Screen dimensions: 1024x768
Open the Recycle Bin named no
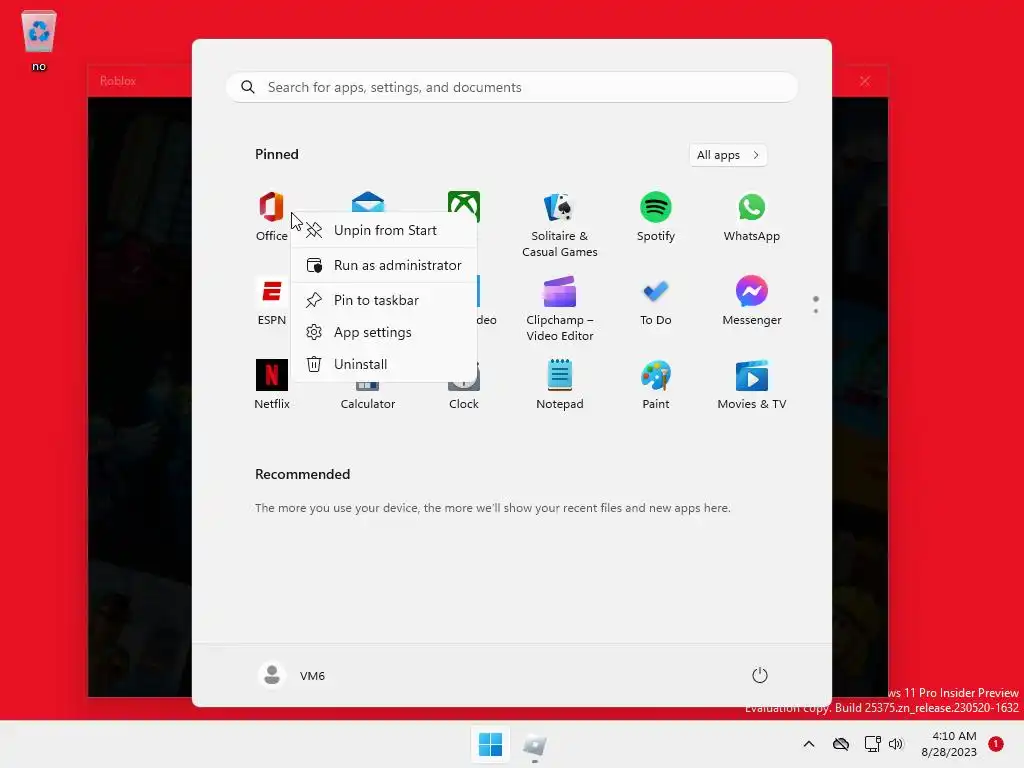pyautogui.click(x=39, y=40)
